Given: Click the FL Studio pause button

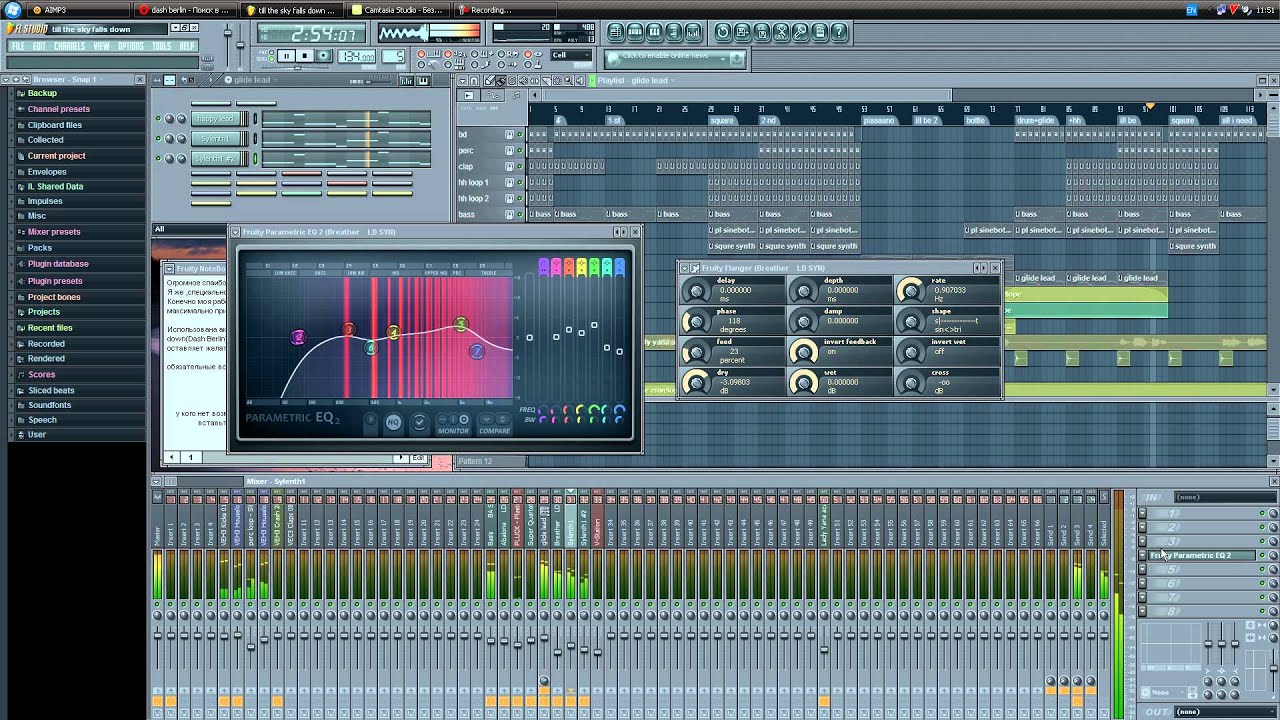Looking at the screenshot, I should tap(286, 56).
